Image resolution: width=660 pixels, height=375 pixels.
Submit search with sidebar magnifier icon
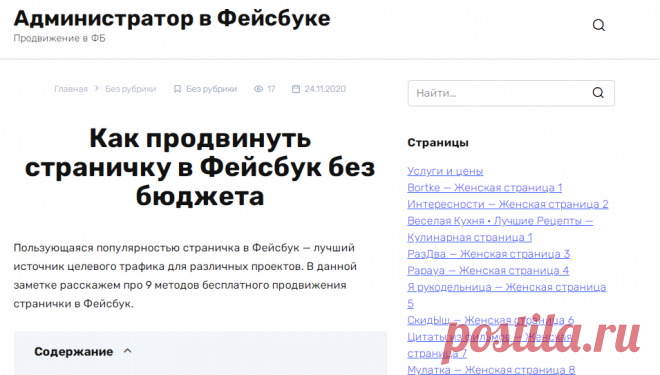[x=598, y=93]
